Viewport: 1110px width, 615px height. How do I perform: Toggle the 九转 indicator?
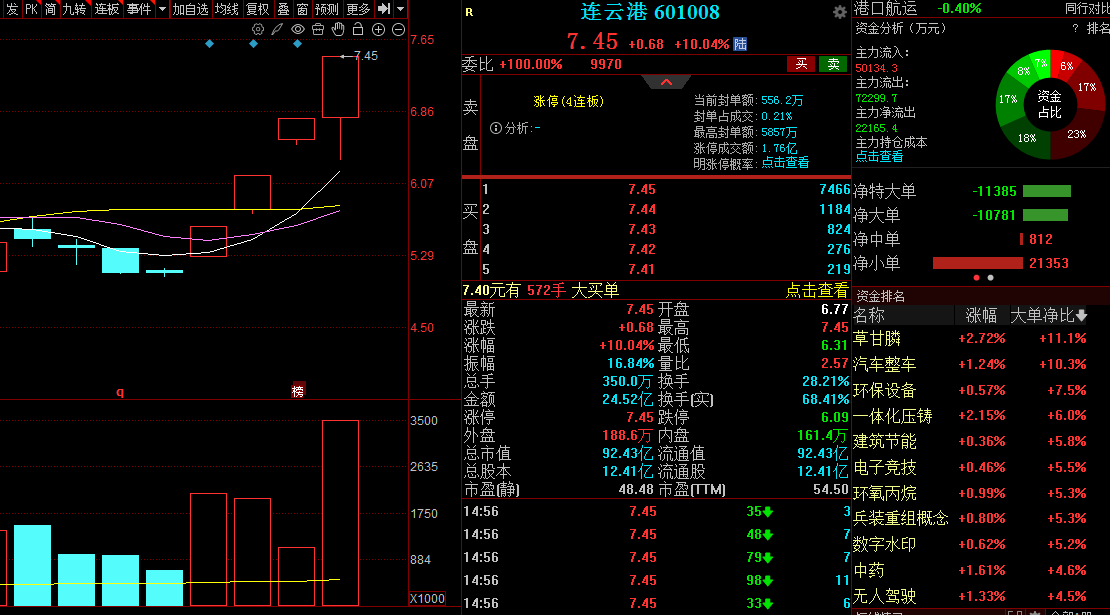tap(74, 8)
